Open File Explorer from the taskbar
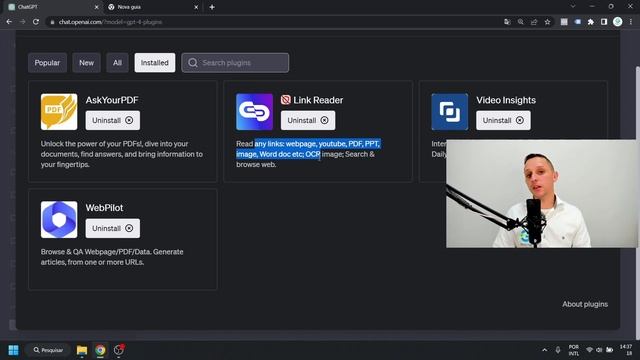The height and width of the screenshot is (360, 640). pos(82,350)
